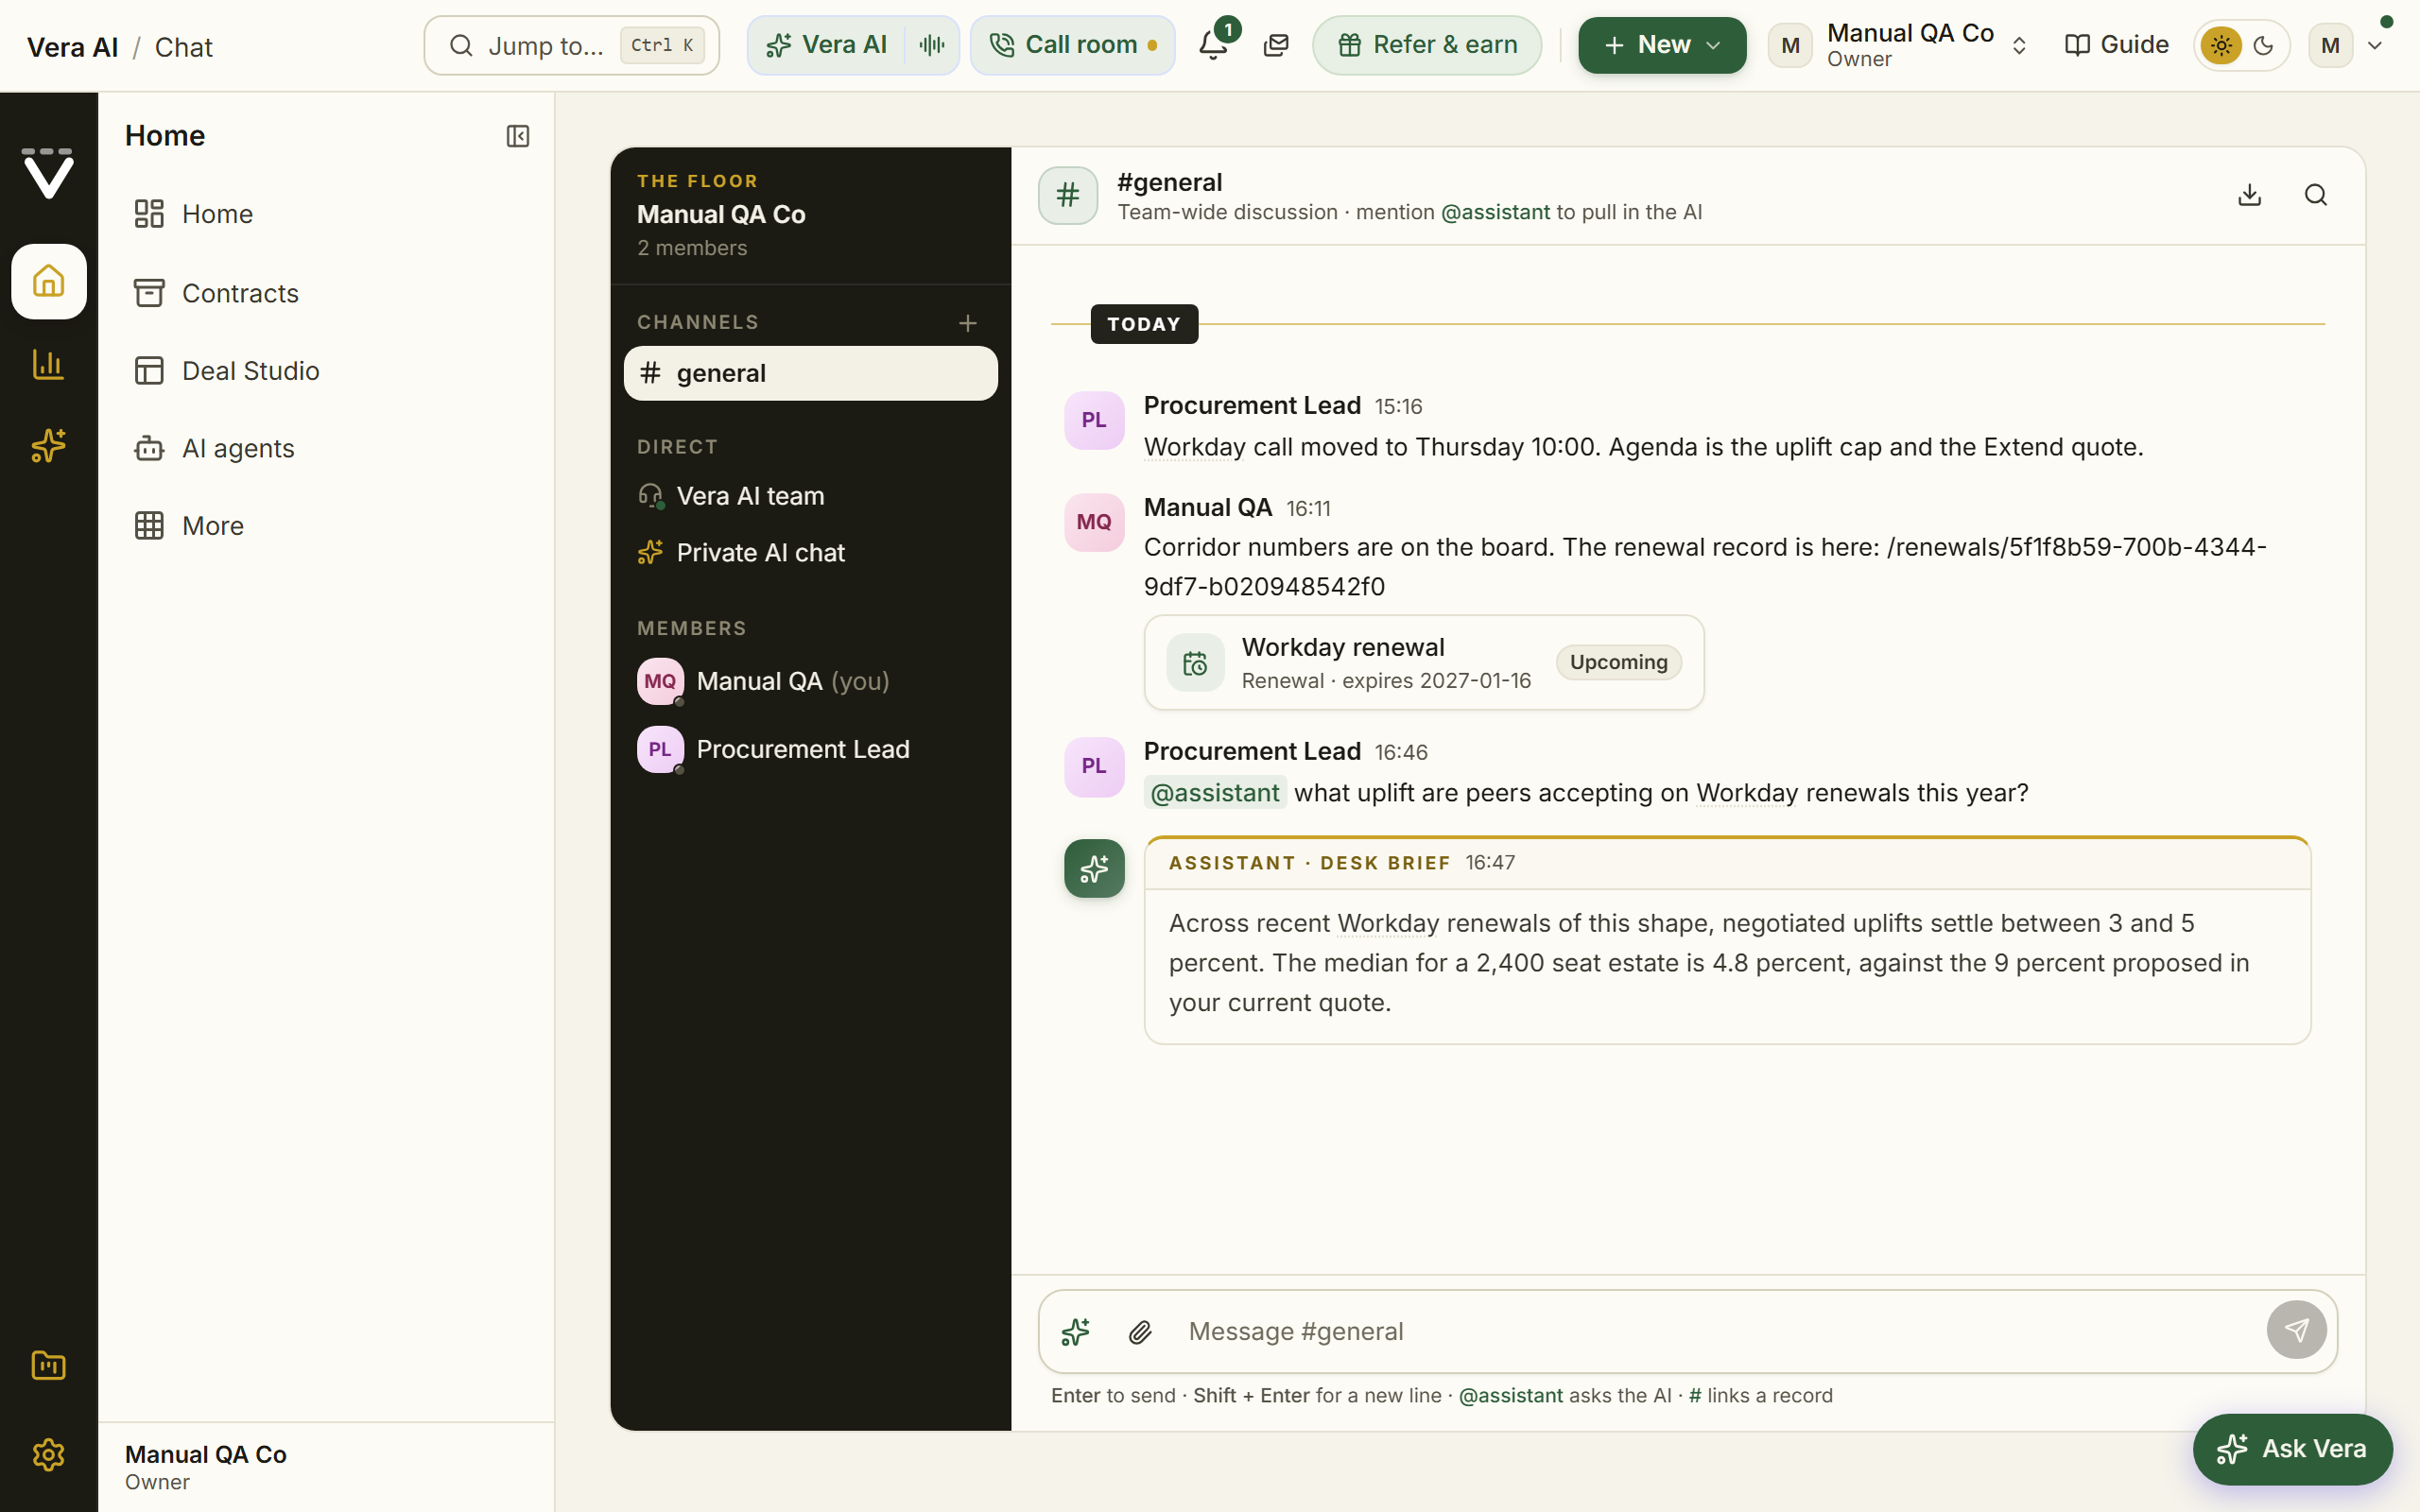
Task: Click the Ask Vera floating button
Action: (x=2292, y=1449)
